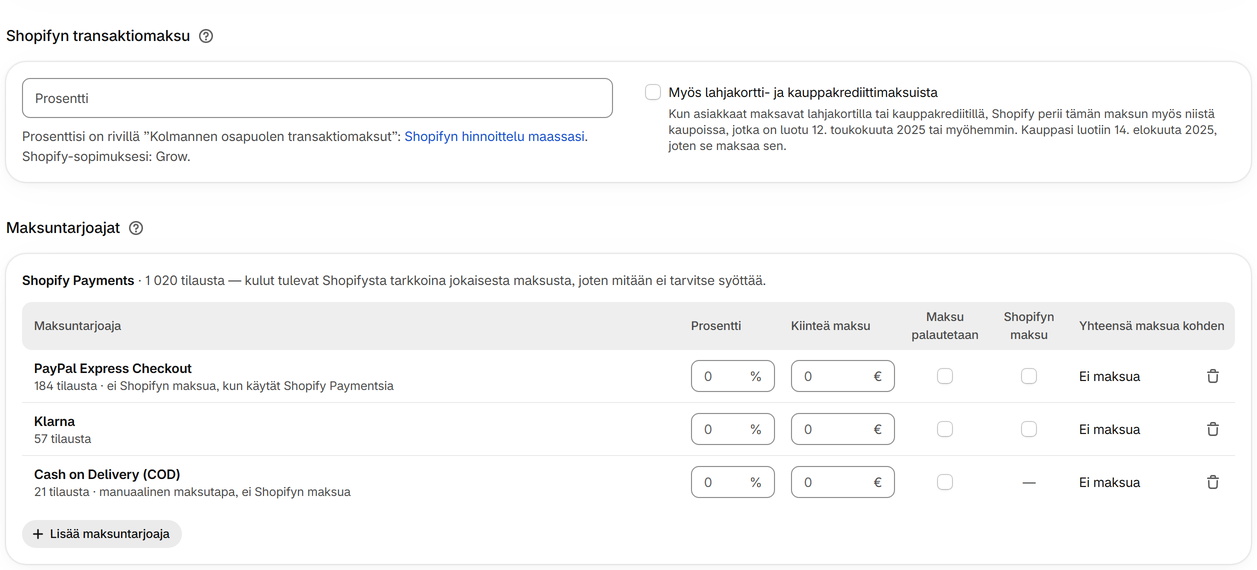
Task: Edit Cash on Delivery fixed fee field
Action: tap(843, 482)
